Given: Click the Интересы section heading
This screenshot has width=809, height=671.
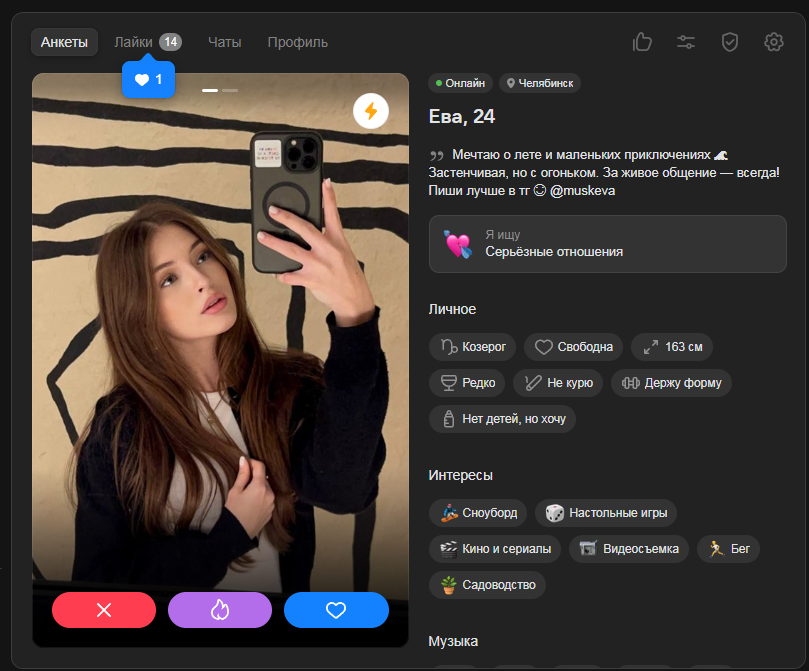Looking at the screenshot, I should coord(460,475).
